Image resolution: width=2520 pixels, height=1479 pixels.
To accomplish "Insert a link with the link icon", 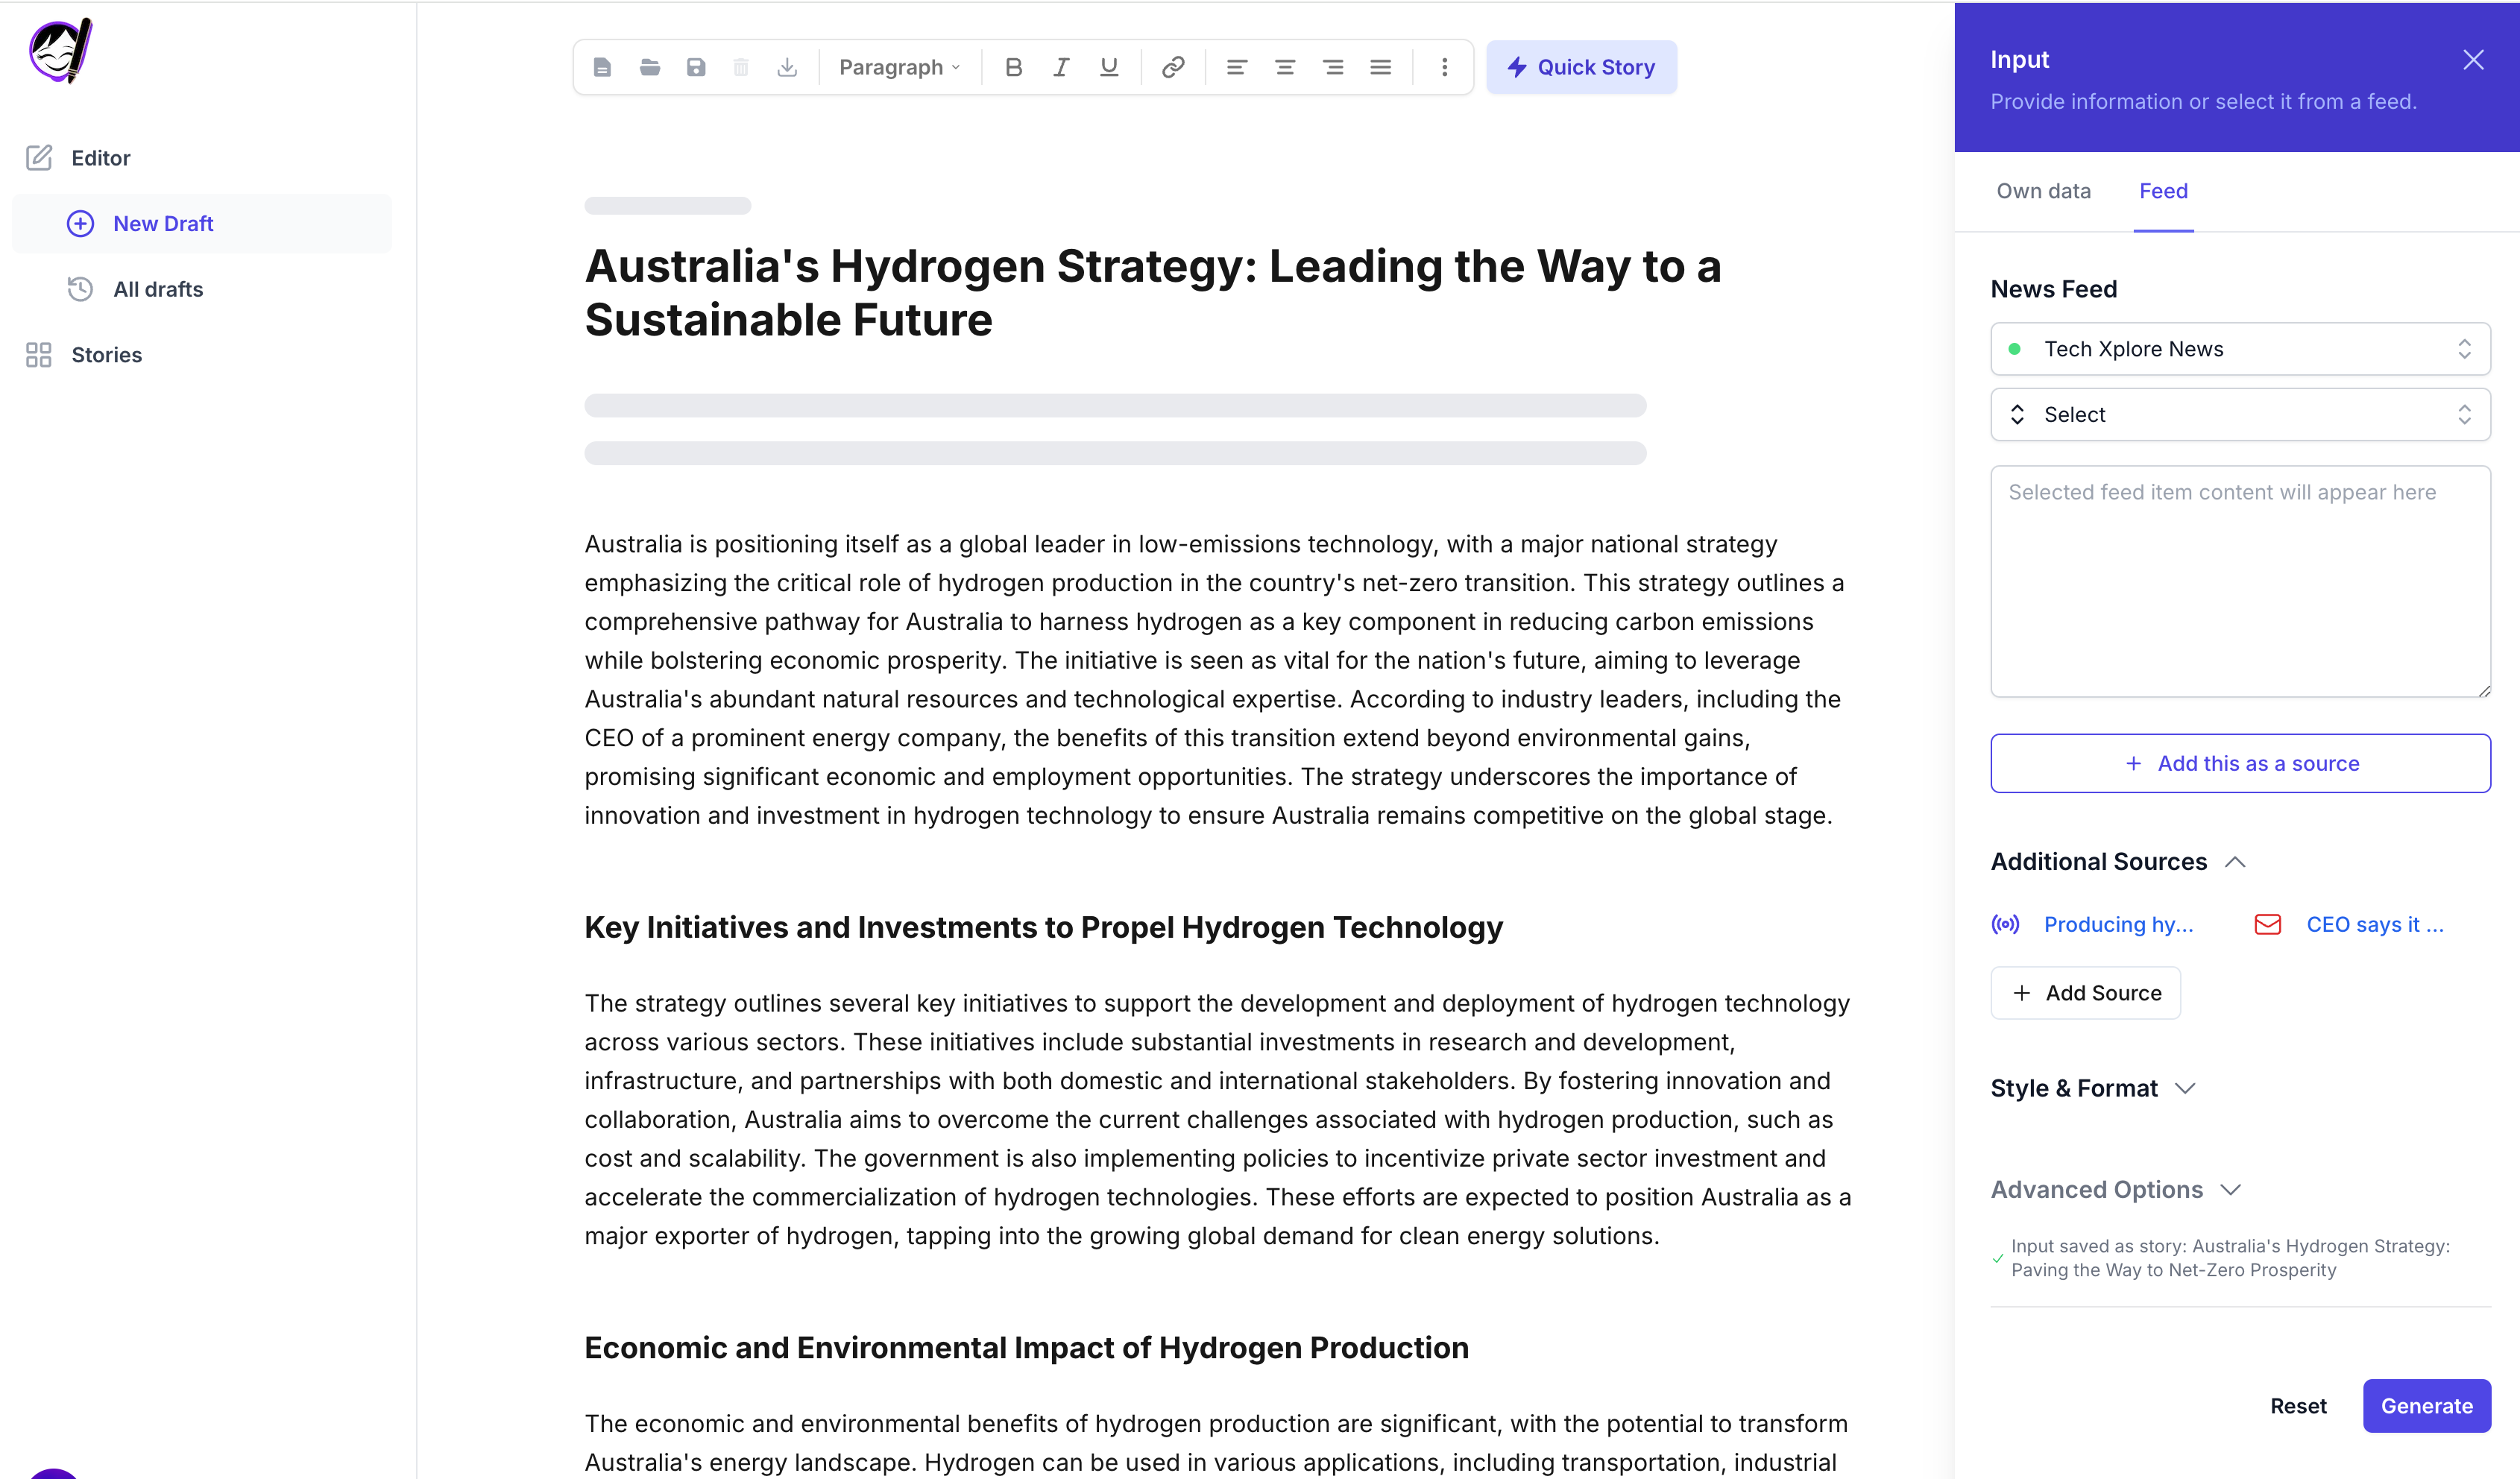I will click(x=1173, y=67).
